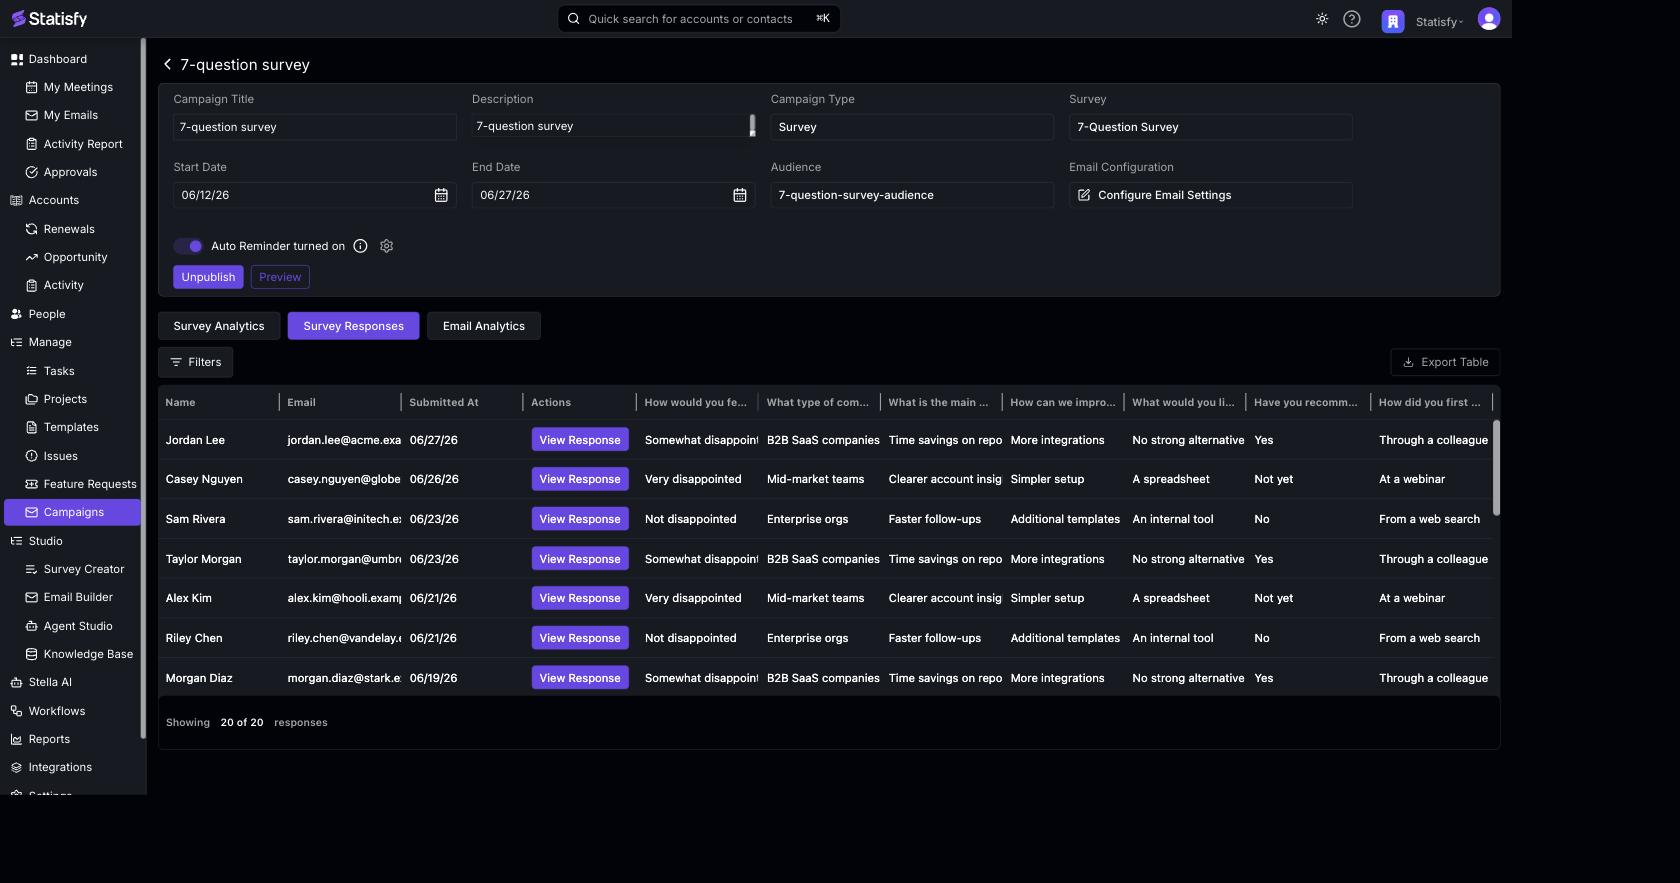
Task: Open Integrations in sidebar
Action: tap(51, 767)
